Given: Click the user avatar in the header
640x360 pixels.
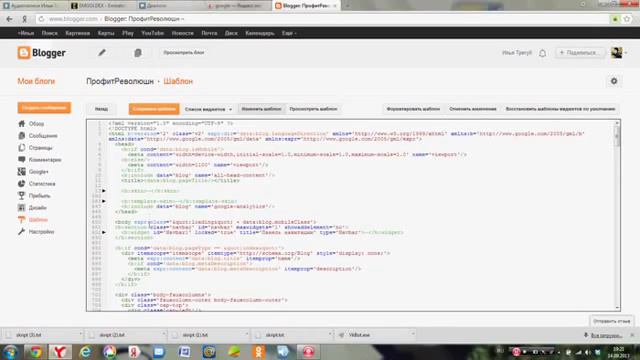Looking at the screenshot, I should tap(616, 53).
